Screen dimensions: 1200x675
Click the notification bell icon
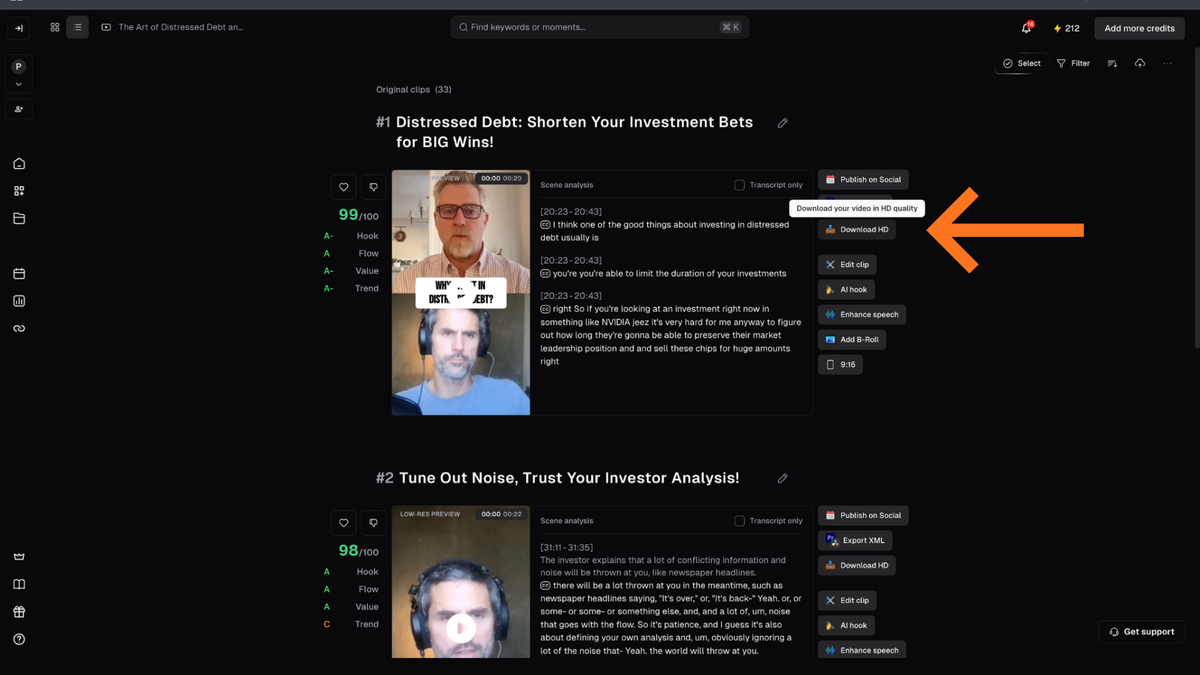click(1026, 28)
